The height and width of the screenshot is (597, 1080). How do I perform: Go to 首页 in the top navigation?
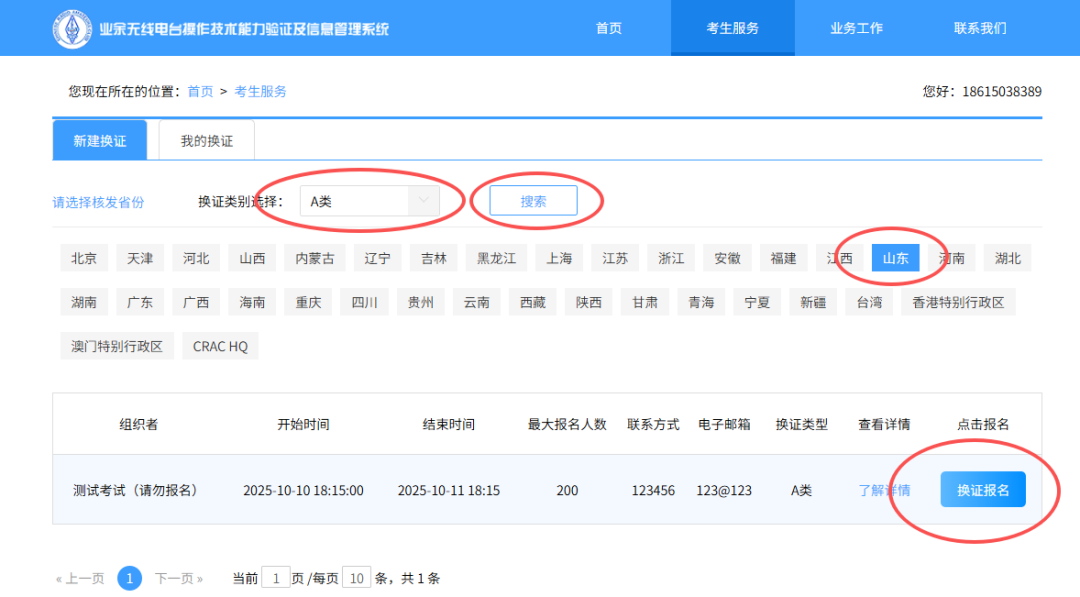(x=609, y=28)
